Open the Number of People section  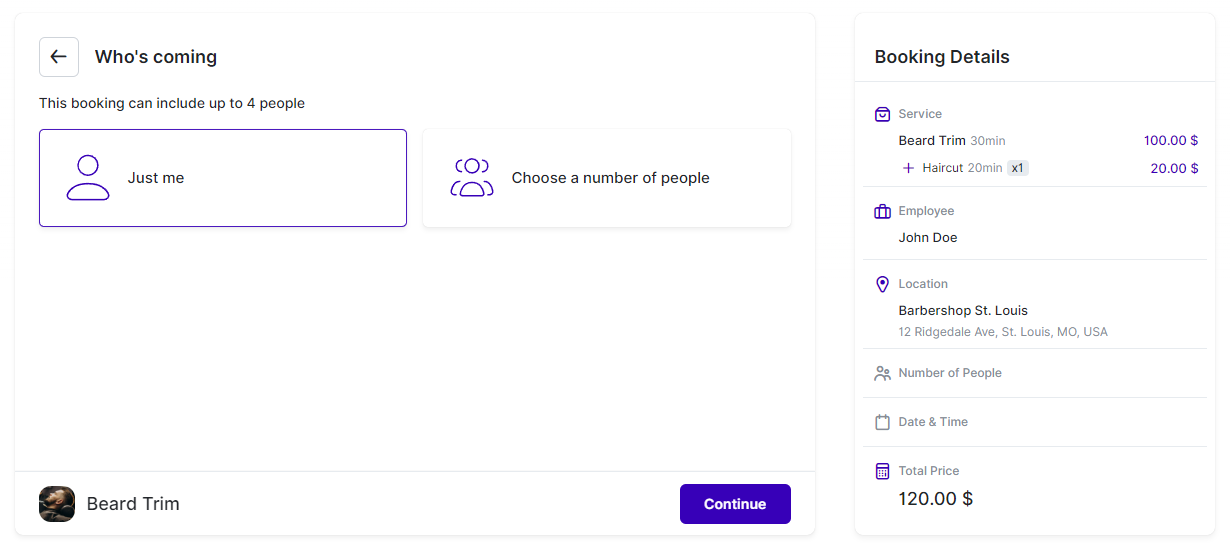[x=950, y=373]
